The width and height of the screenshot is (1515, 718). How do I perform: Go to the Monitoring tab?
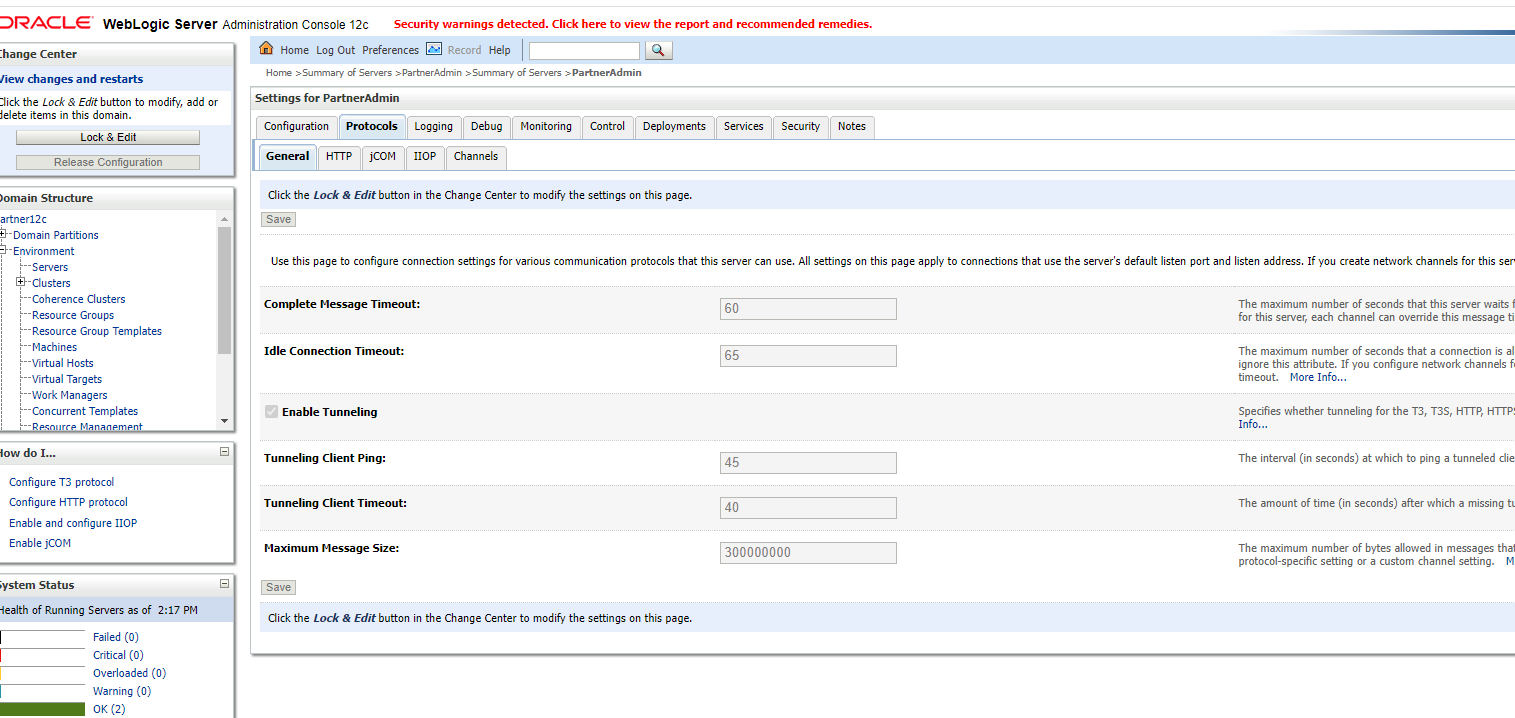pos(546,127)
